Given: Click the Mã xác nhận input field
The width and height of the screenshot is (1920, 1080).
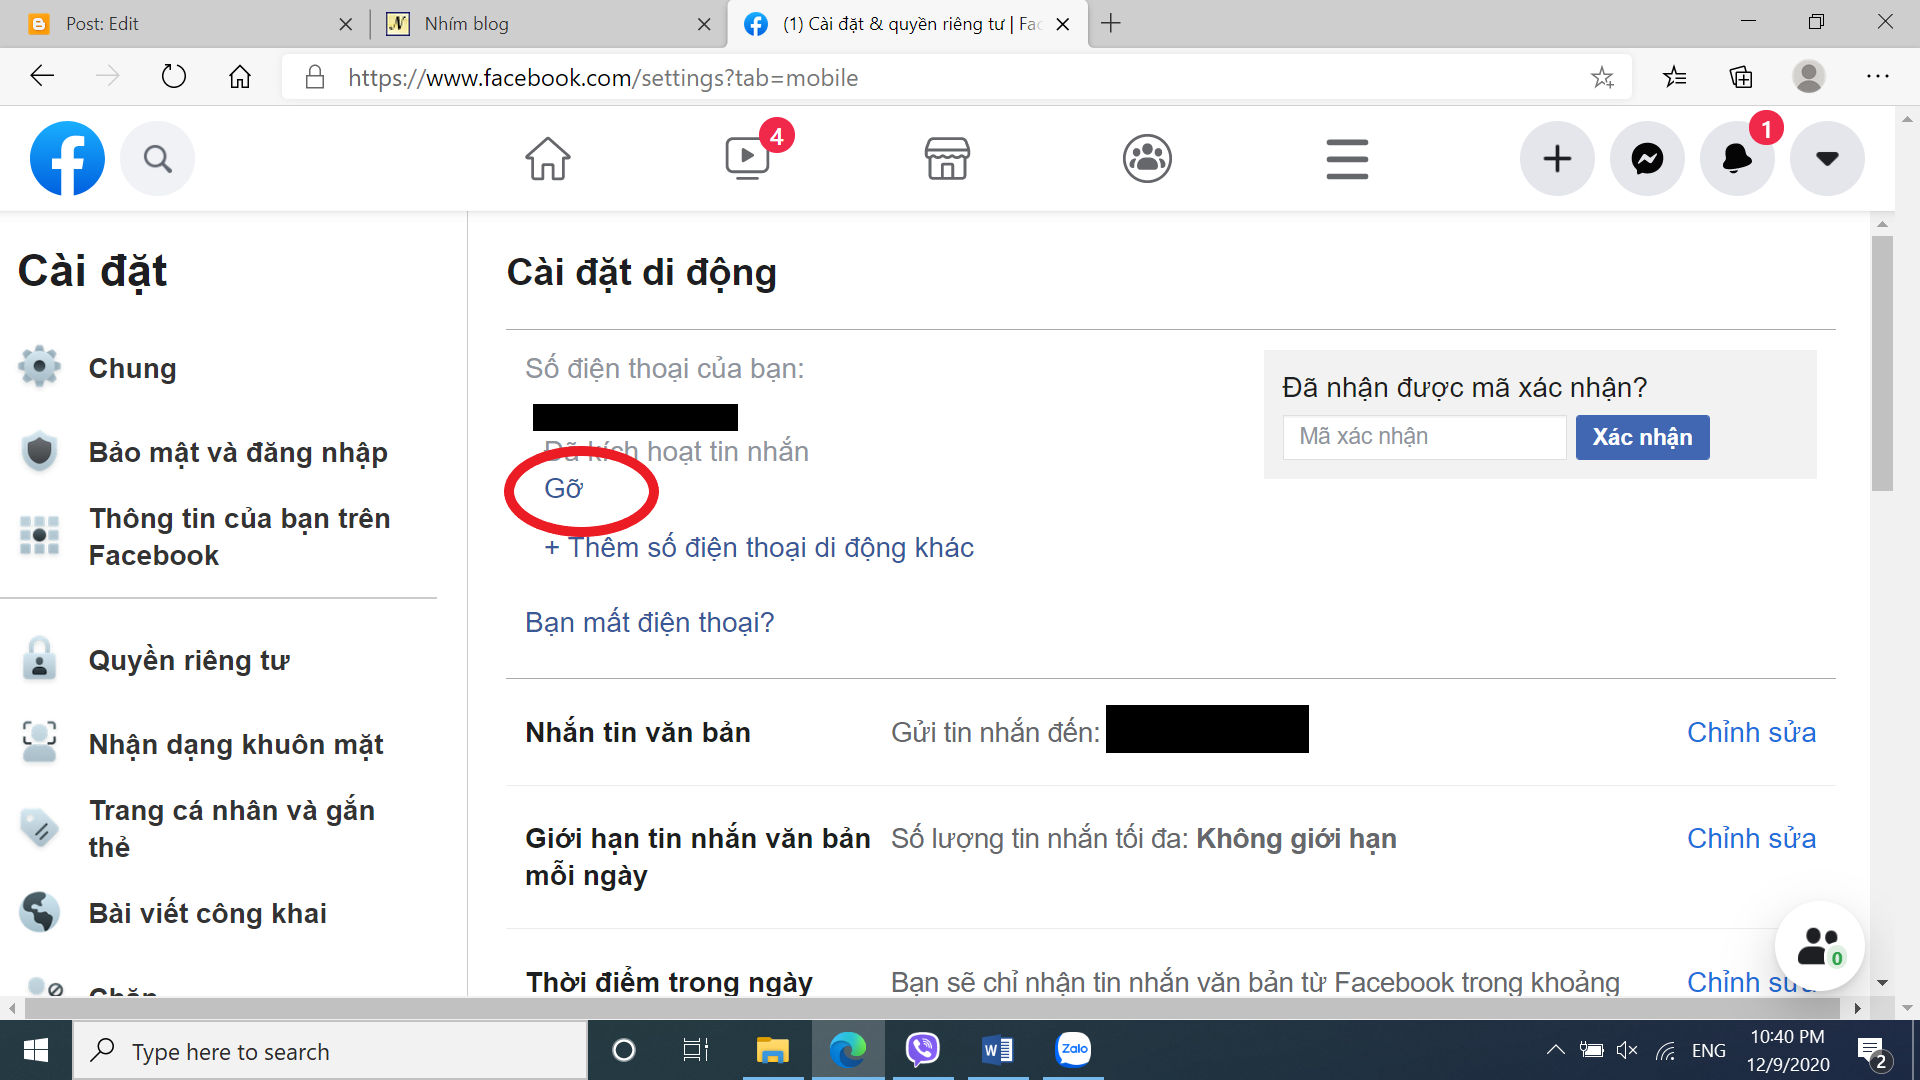Looking at the screenshot, I should 1424,437.
